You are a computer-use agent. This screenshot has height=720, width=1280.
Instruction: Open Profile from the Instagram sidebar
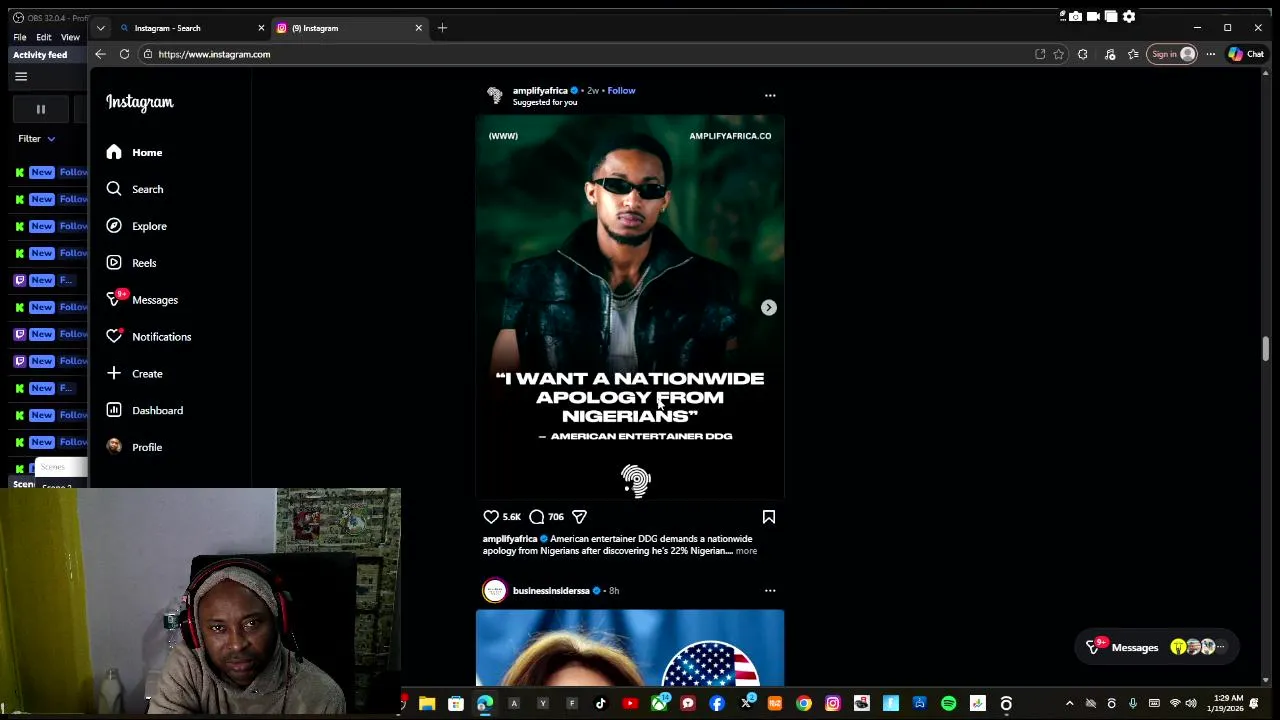coord(134,447)
